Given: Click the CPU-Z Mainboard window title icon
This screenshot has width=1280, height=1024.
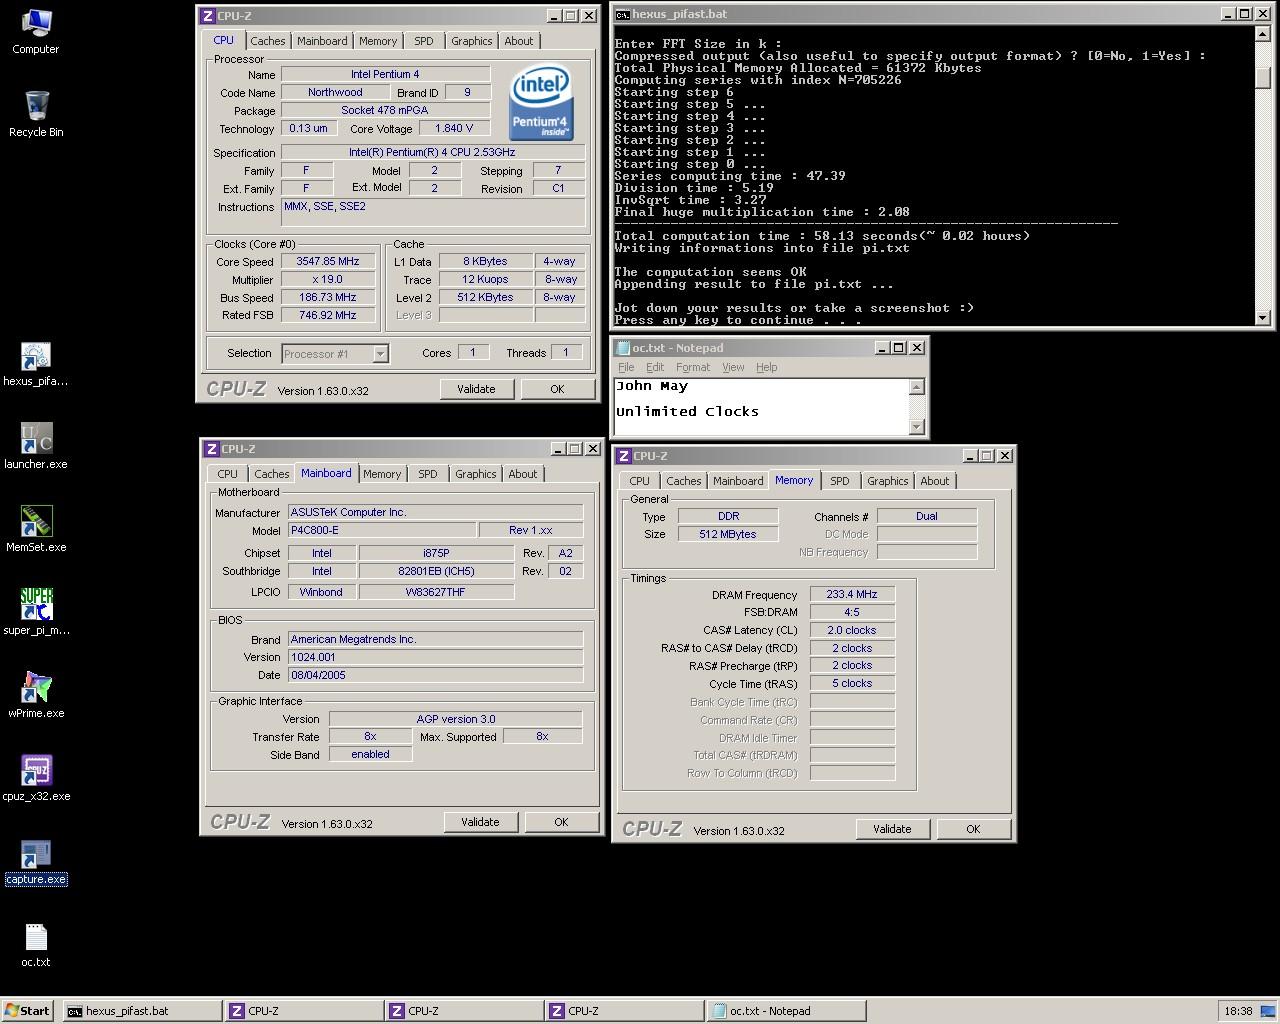Looking at the screenshot, I should pos(211,448).
